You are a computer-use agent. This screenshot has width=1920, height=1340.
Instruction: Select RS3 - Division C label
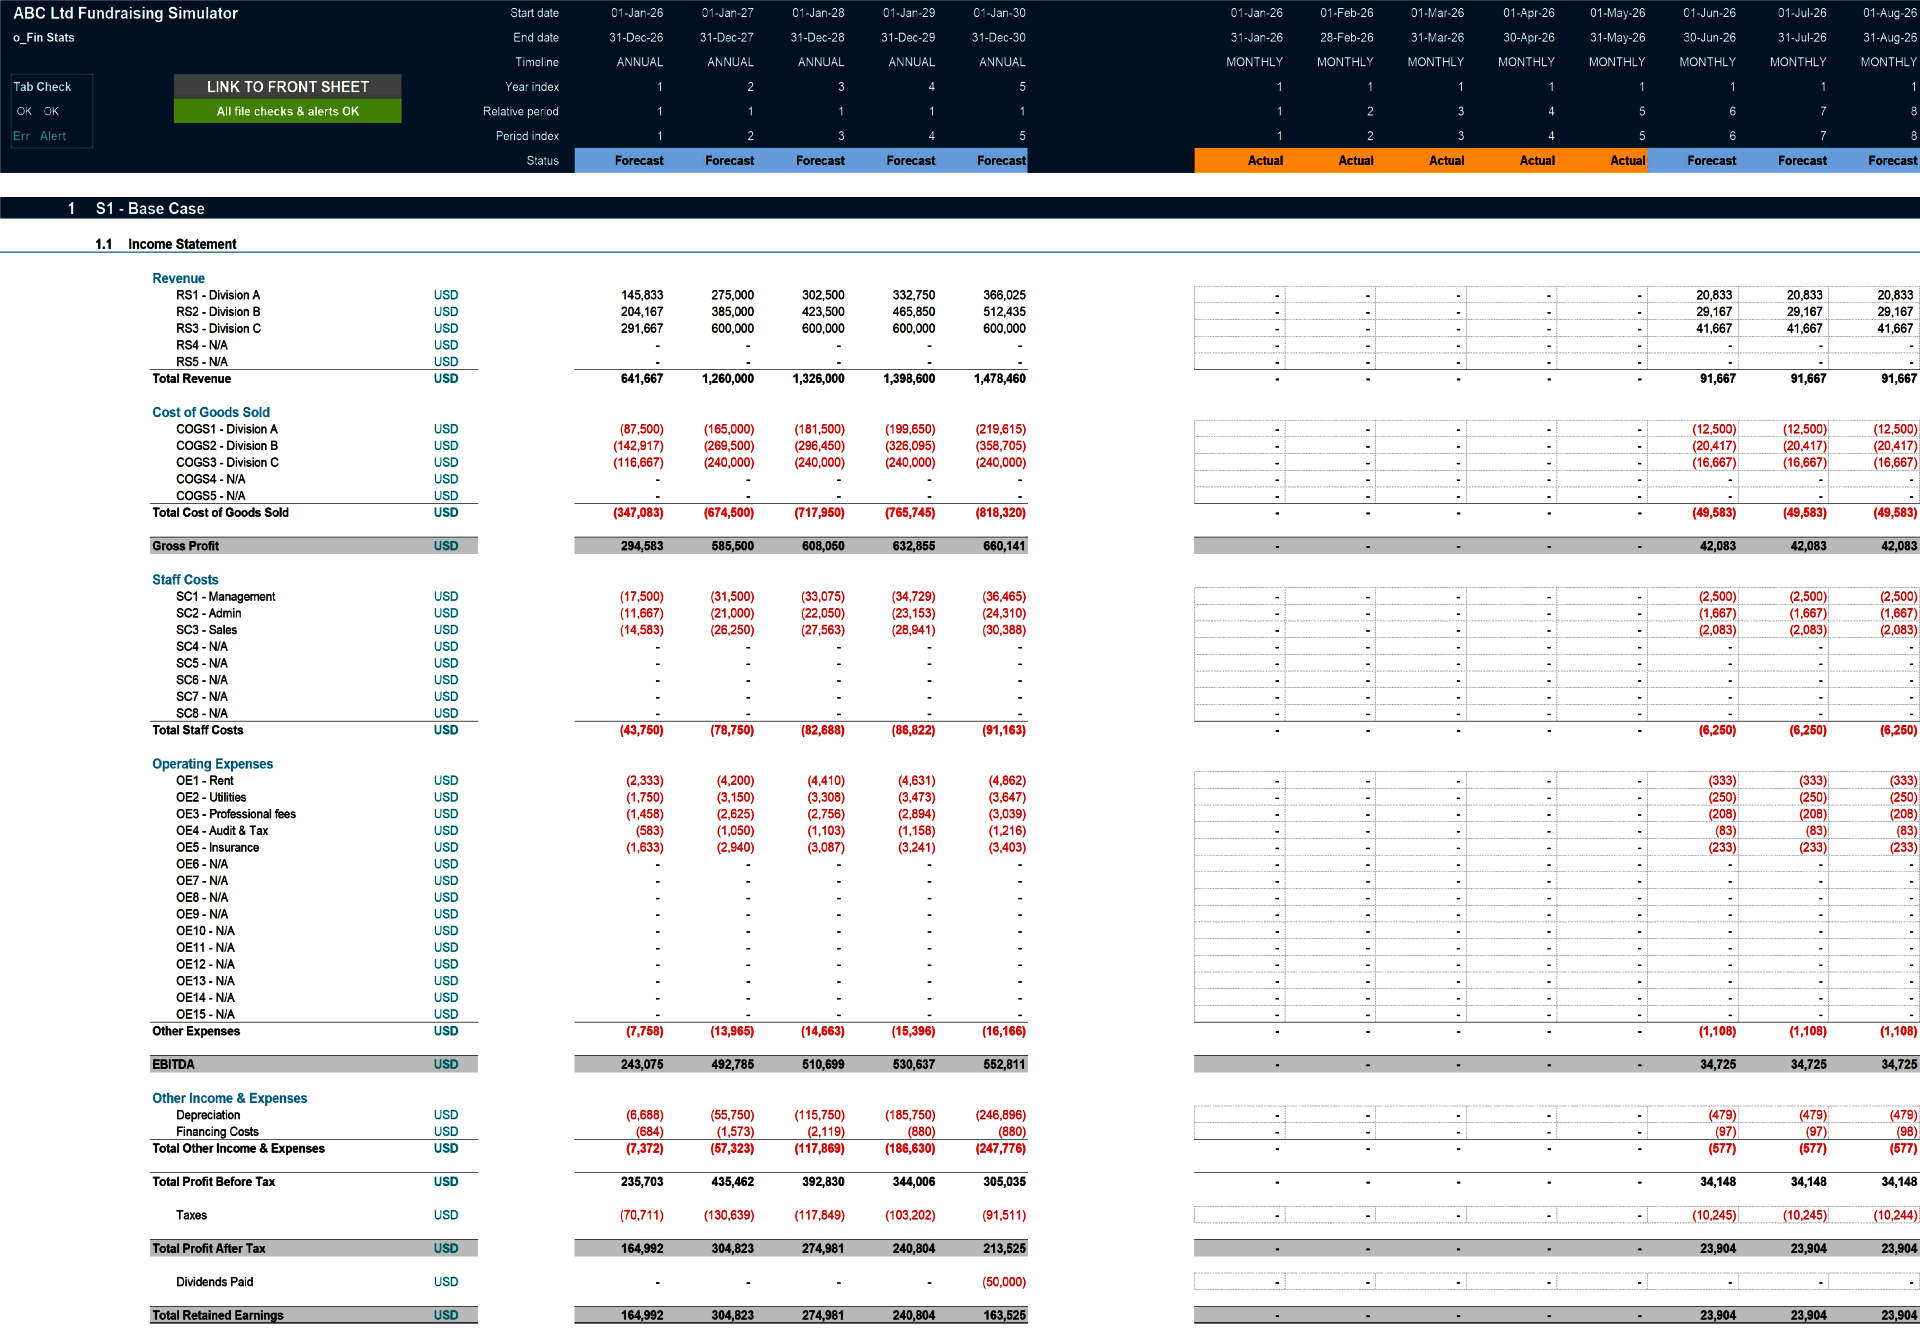218,329
